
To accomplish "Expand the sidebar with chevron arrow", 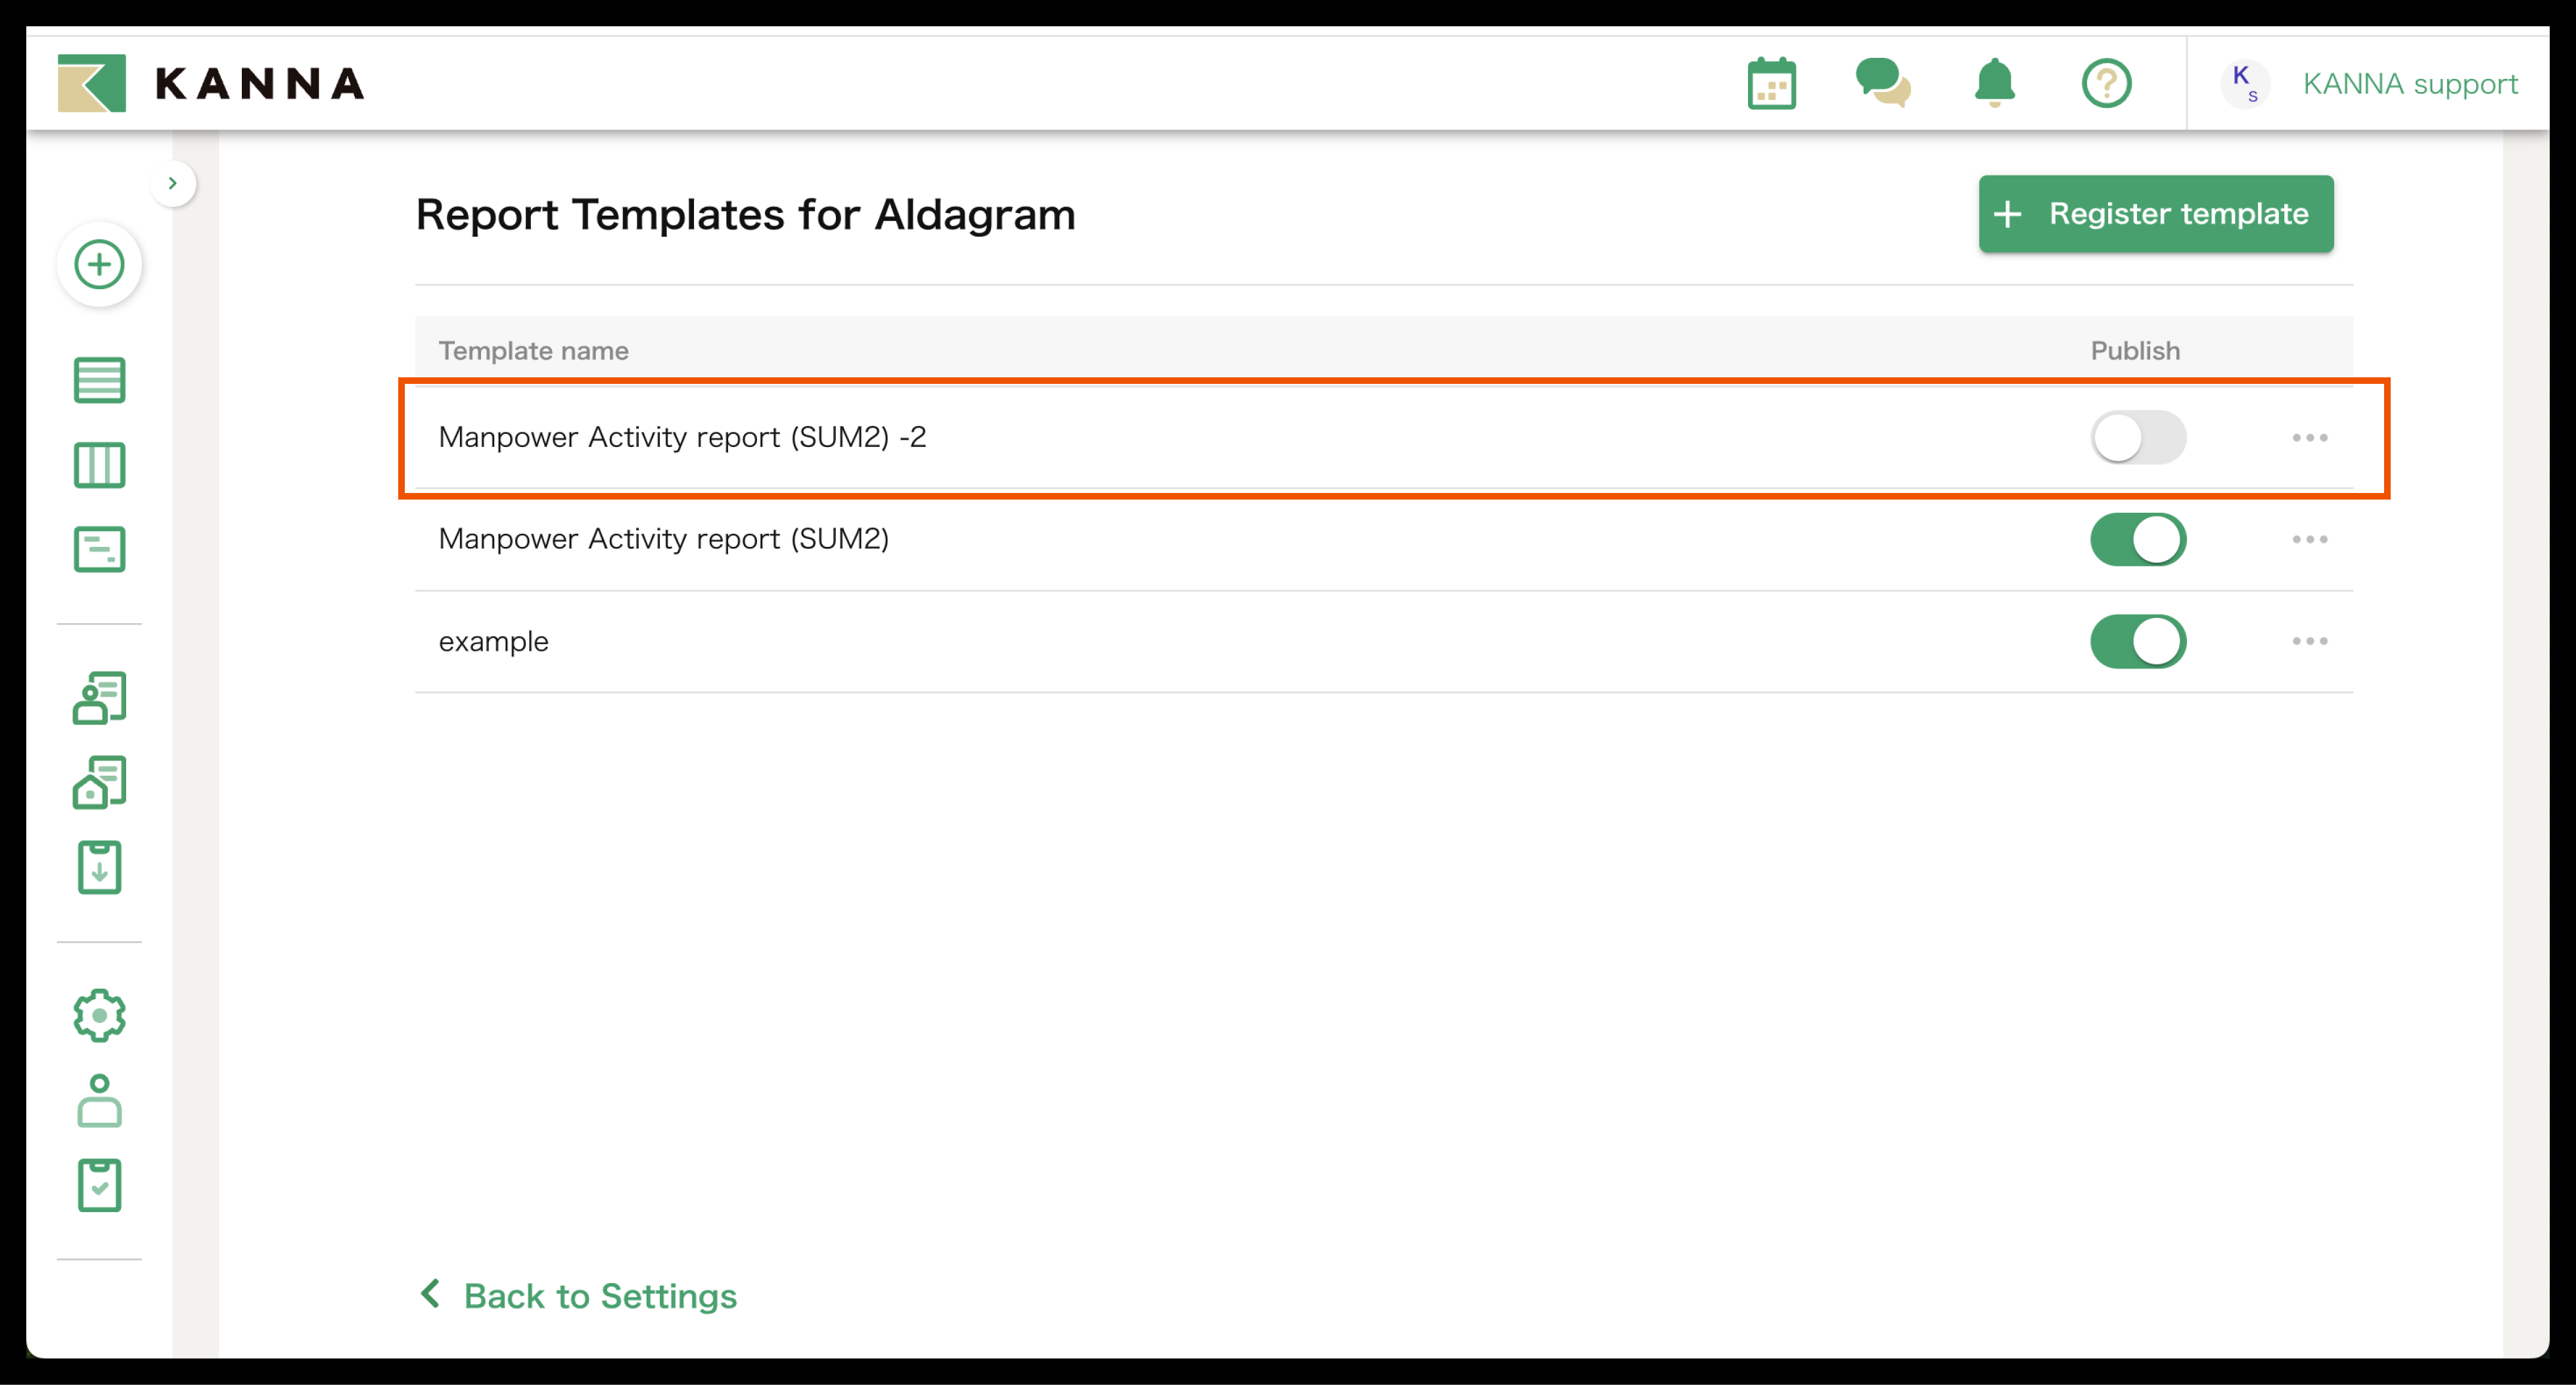I will (x=173, y=183).
